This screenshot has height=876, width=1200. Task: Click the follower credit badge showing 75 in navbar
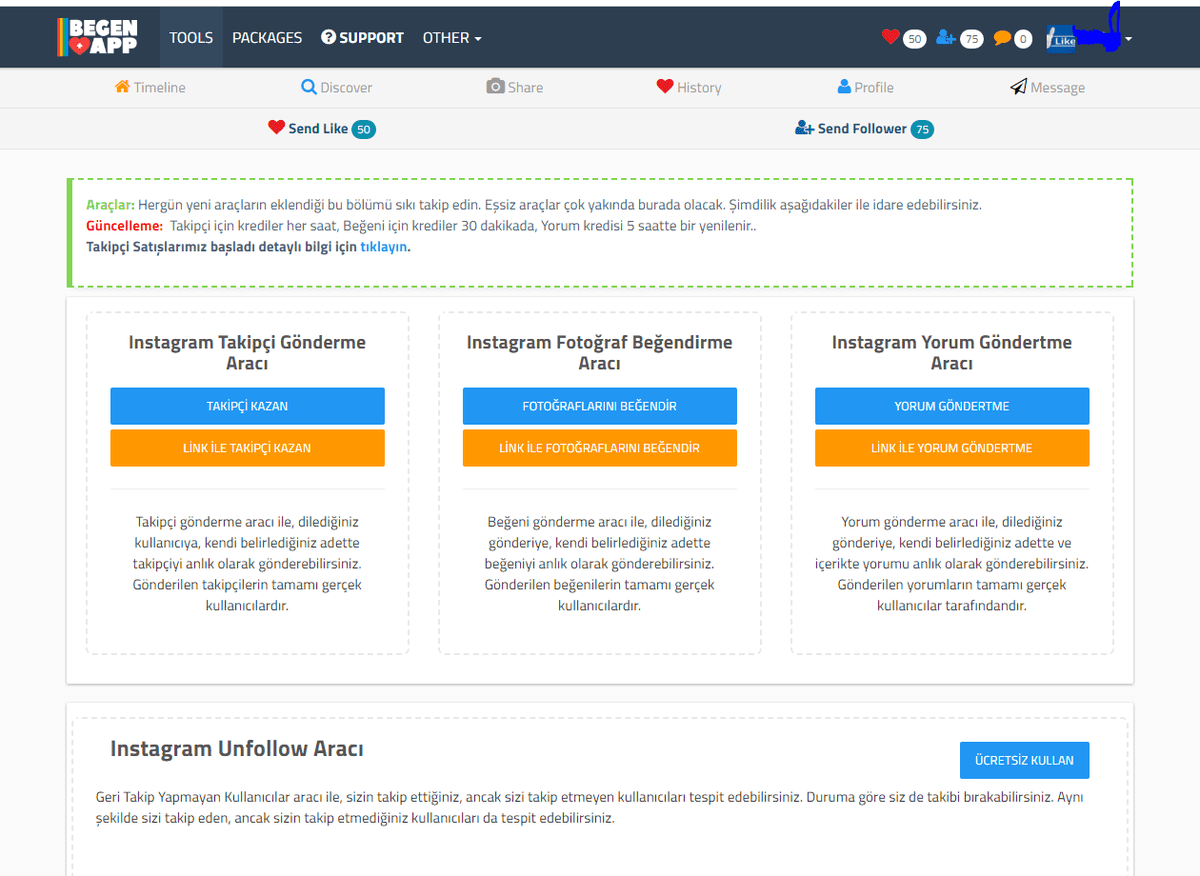click(971, 39)
